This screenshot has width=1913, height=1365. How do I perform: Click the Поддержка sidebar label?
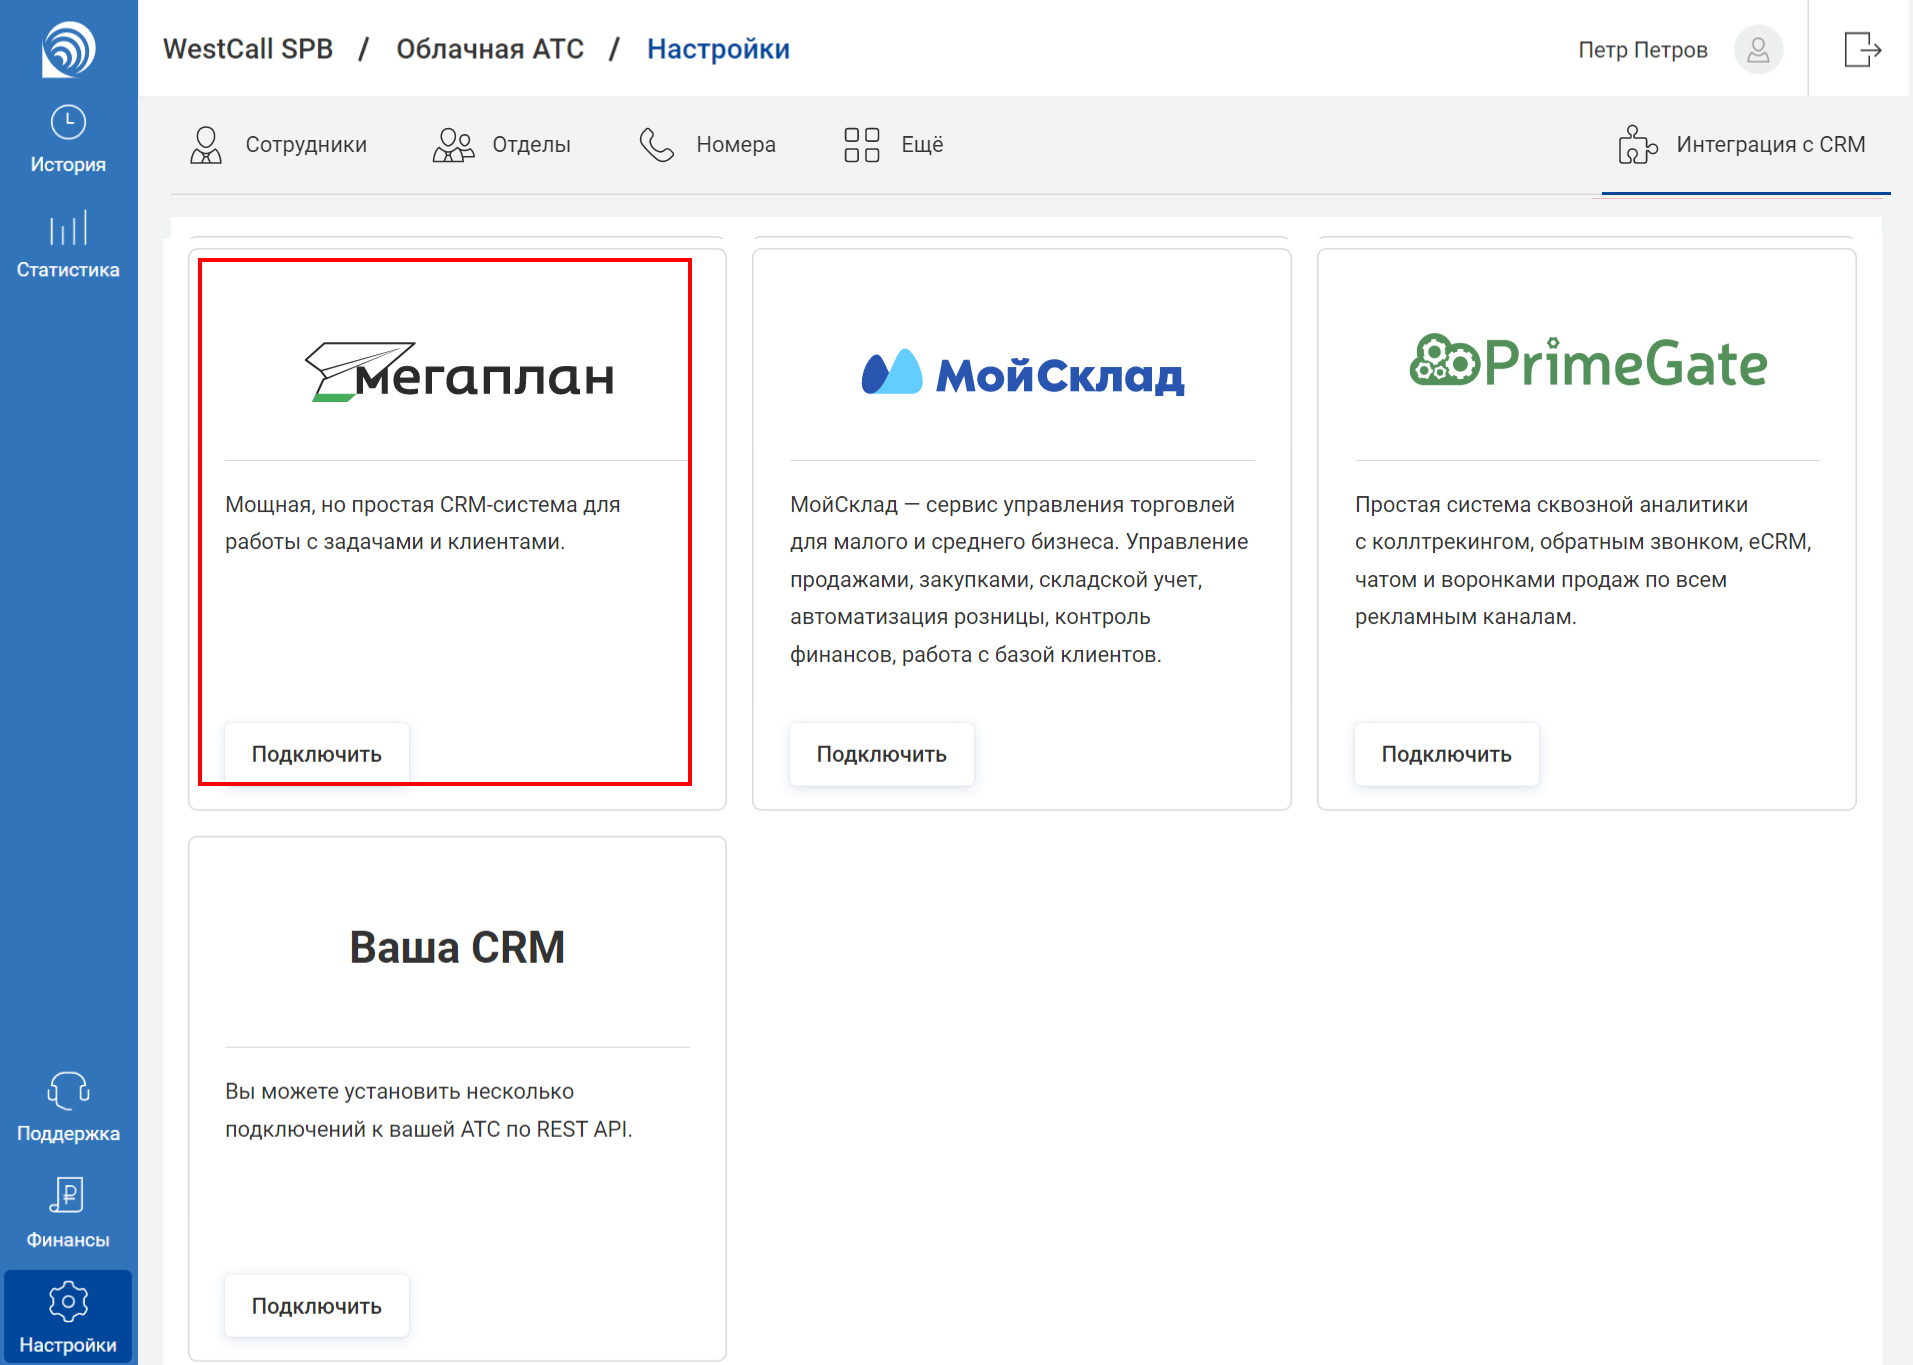pyautogui.click(x=68, y=1134)
